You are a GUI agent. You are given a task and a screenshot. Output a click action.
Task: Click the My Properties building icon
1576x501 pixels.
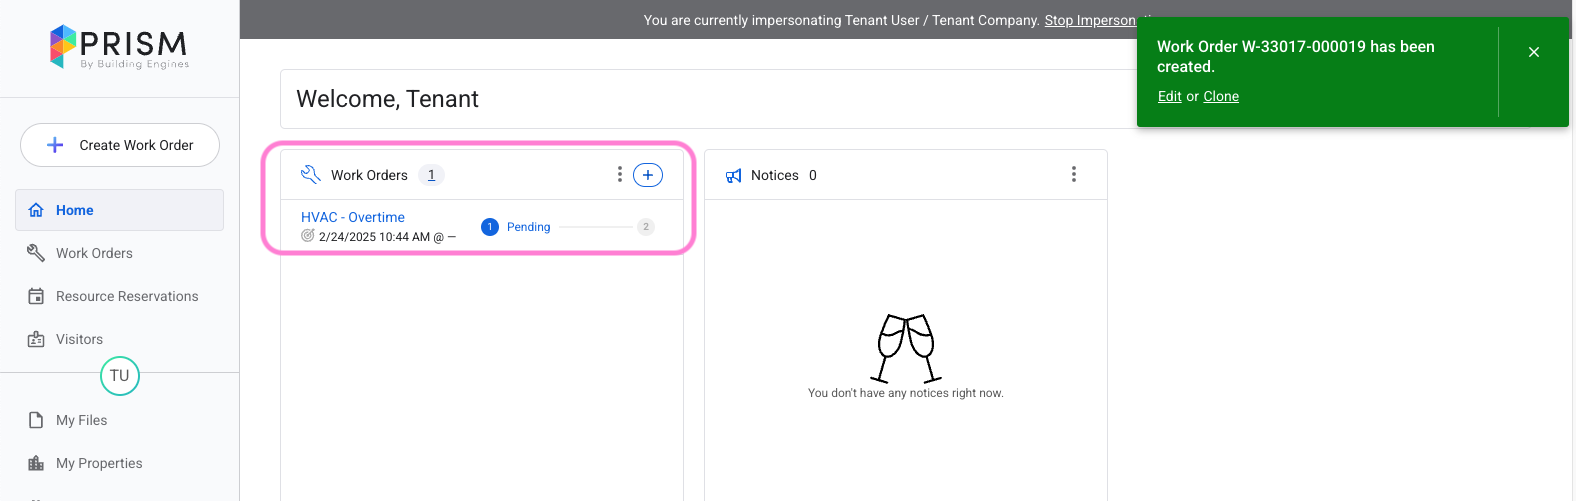[36, 463]
